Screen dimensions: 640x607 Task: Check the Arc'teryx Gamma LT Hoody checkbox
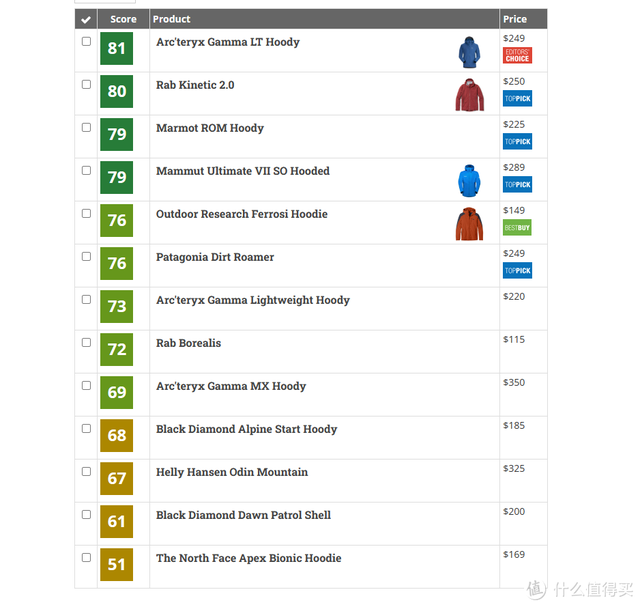[86, 41]
